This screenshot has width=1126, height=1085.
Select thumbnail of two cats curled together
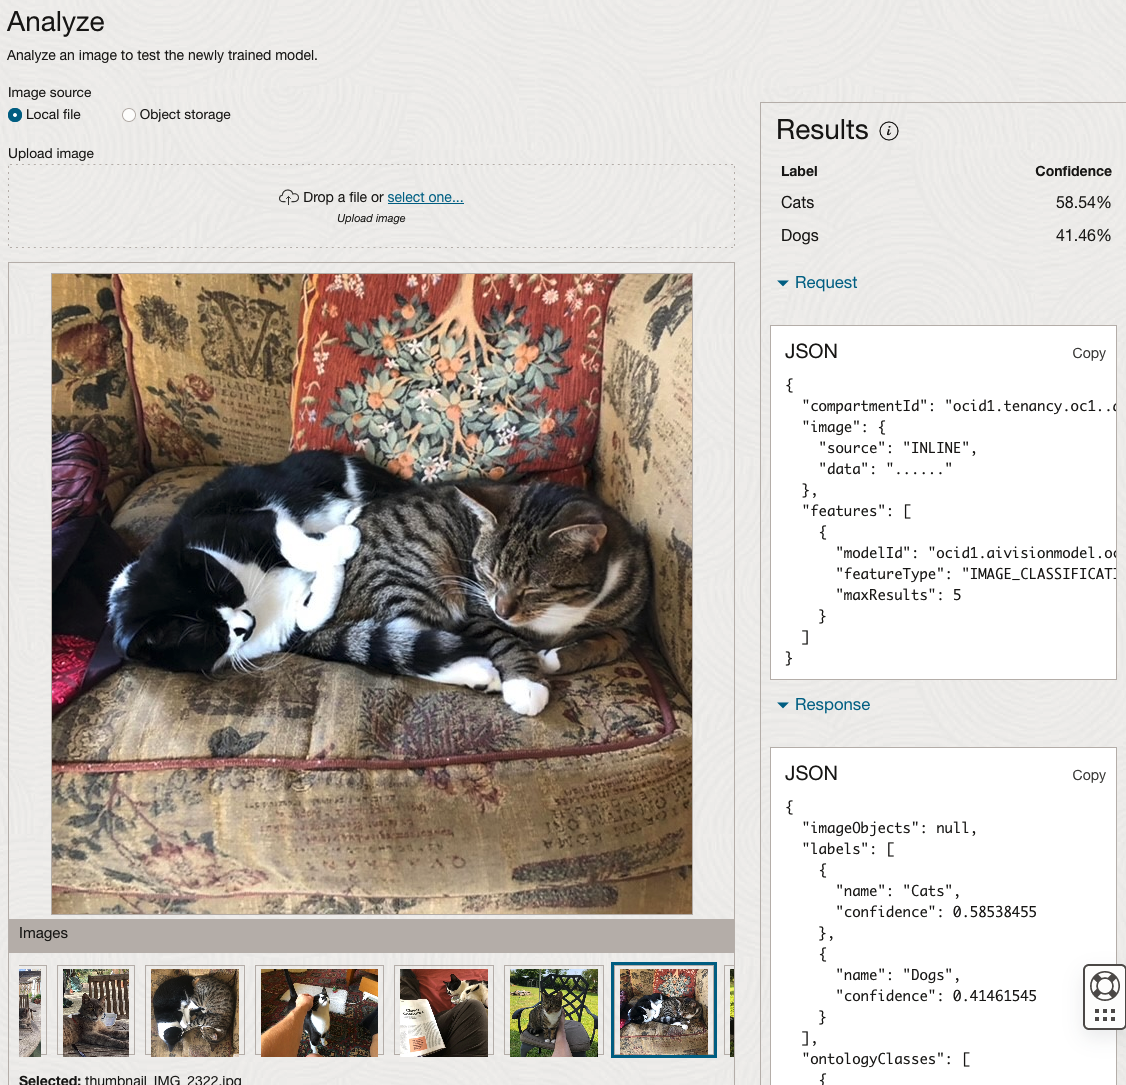(195, 1011)
